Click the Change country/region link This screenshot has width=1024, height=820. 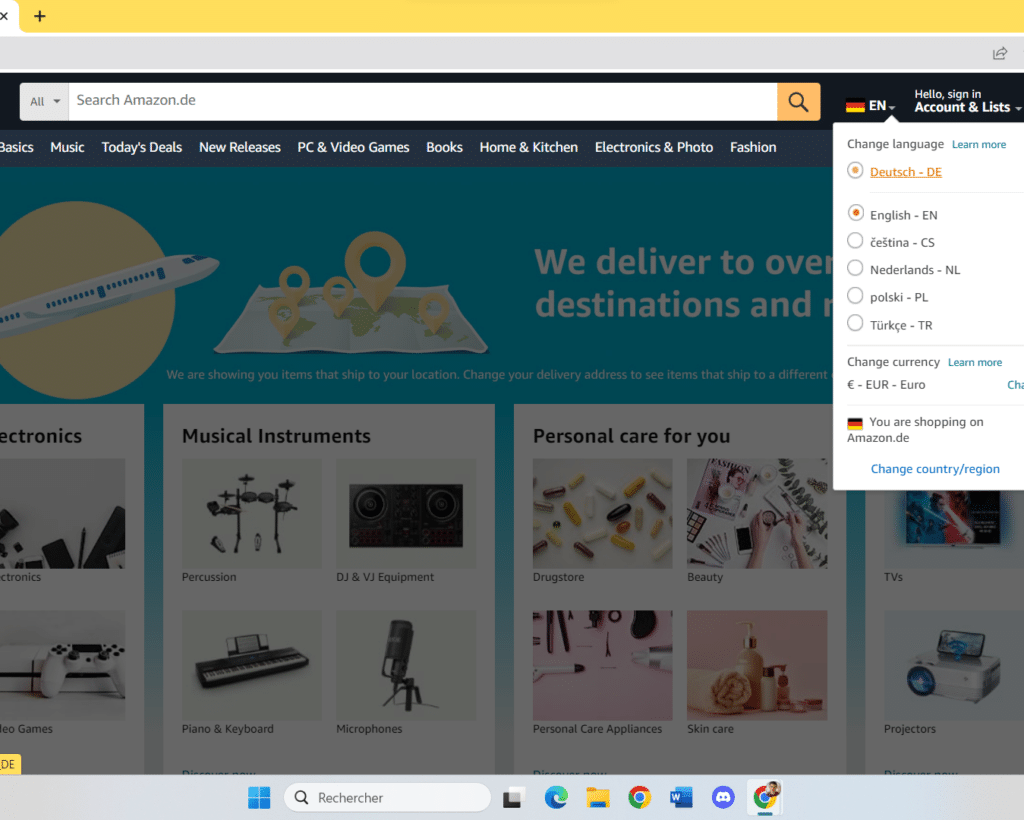934,469
